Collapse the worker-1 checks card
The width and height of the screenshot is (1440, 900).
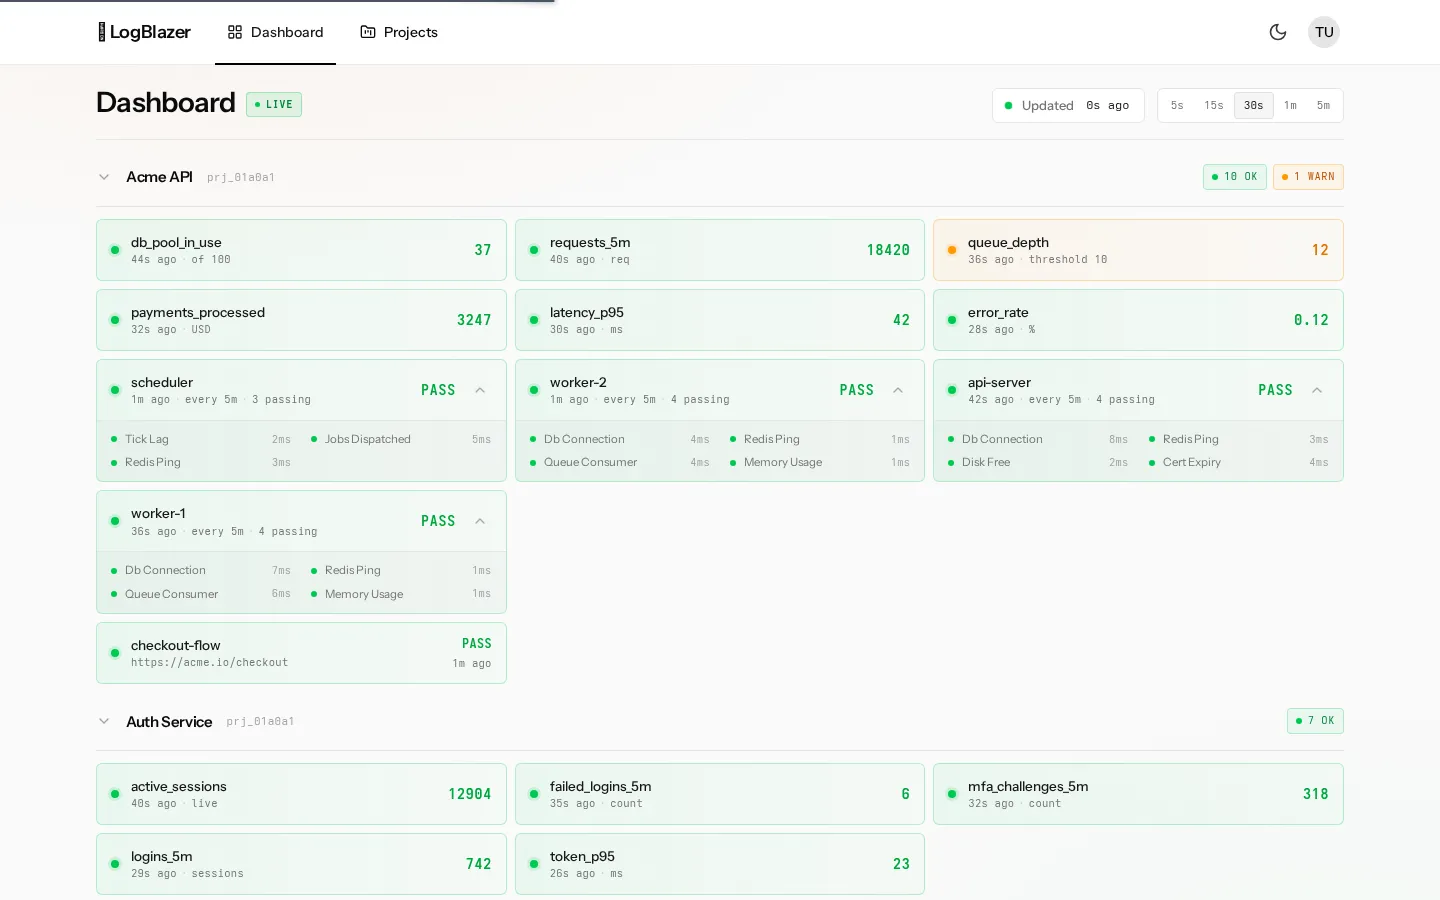click(x=480, y=521)
